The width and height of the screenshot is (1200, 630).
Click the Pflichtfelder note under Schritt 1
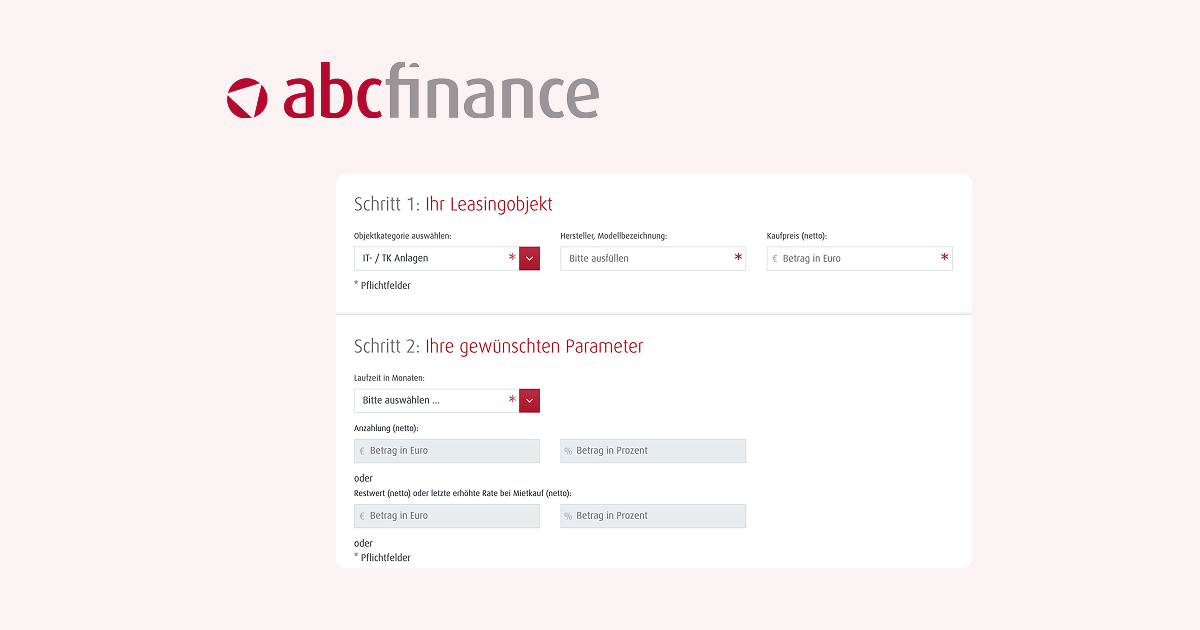pyautogui.click(x=383, y=285)
